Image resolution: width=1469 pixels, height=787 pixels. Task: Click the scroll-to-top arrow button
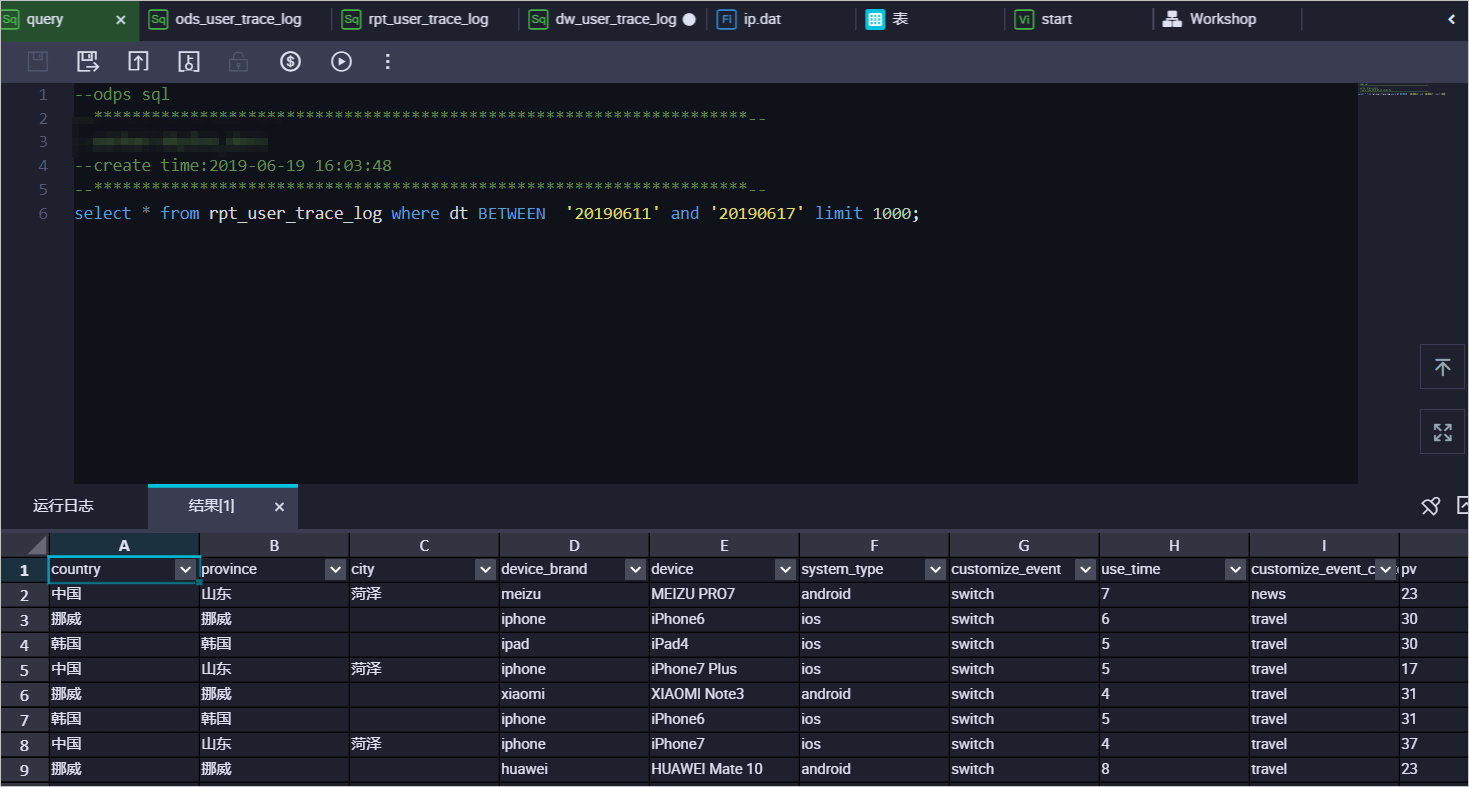point(1443,367)
